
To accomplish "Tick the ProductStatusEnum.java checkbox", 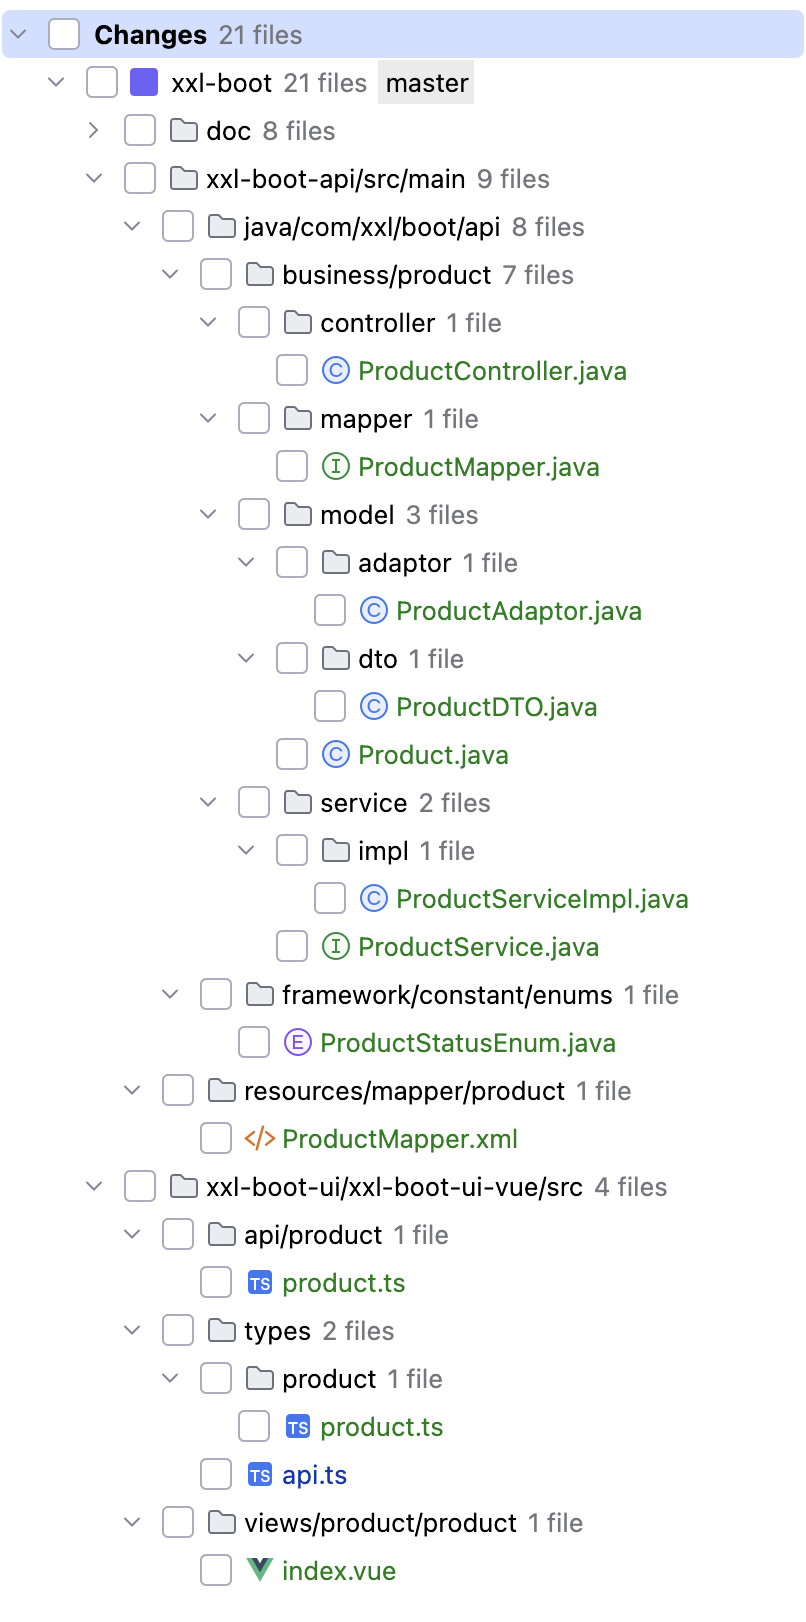I will 254,1043.
